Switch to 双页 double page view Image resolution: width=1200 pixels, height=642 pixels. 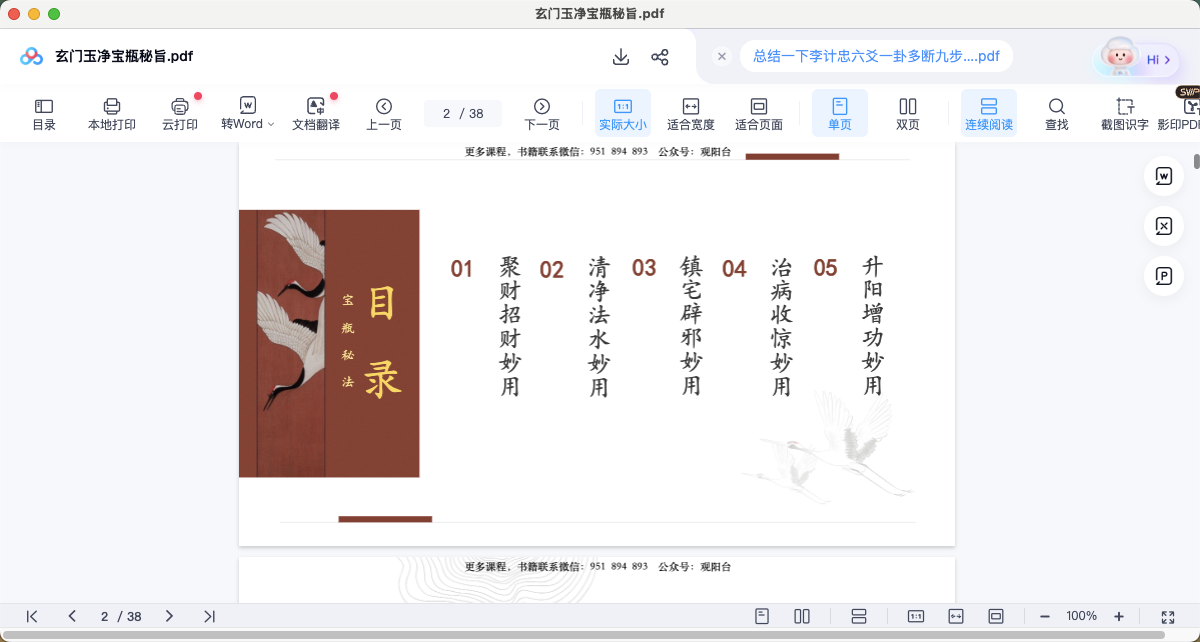click(908, 114)
